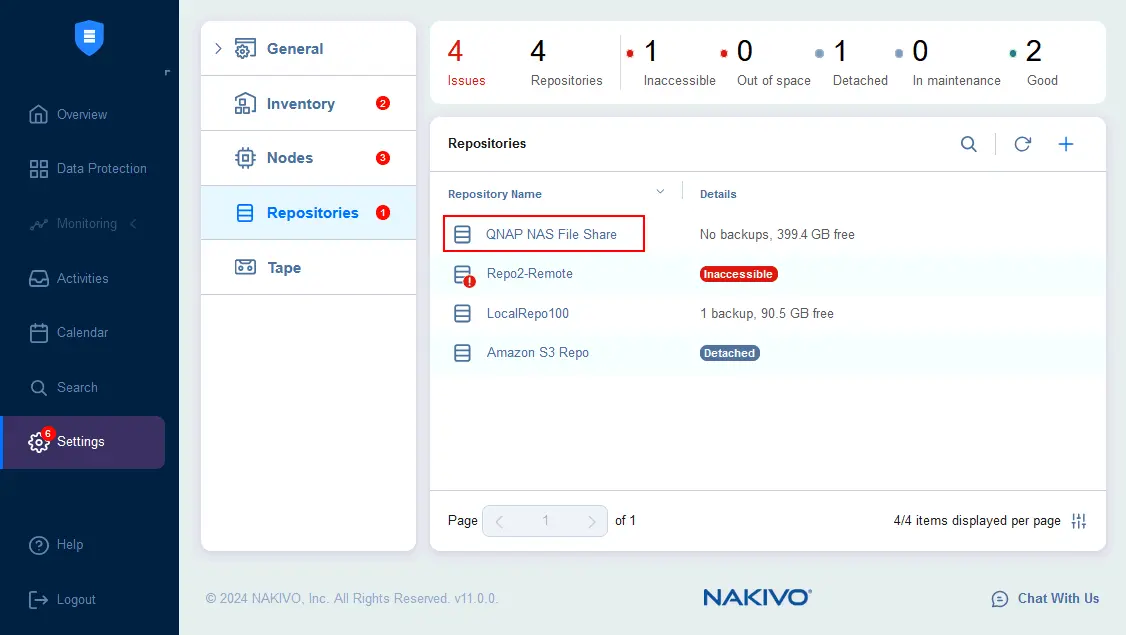Click the Detached status badge
The height and width of the screenshot is (635, 1126).
[x=729, y=353]
